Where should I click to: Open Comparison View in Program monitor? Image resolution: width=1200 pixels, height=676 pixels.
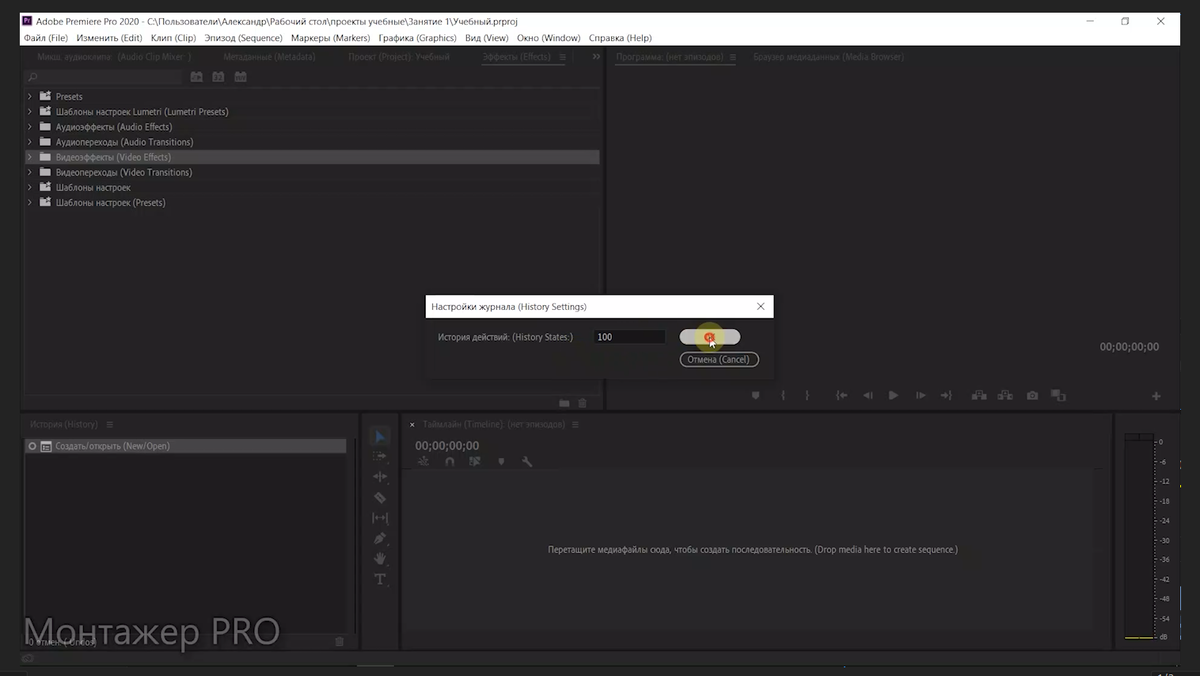click(1058, 396)
